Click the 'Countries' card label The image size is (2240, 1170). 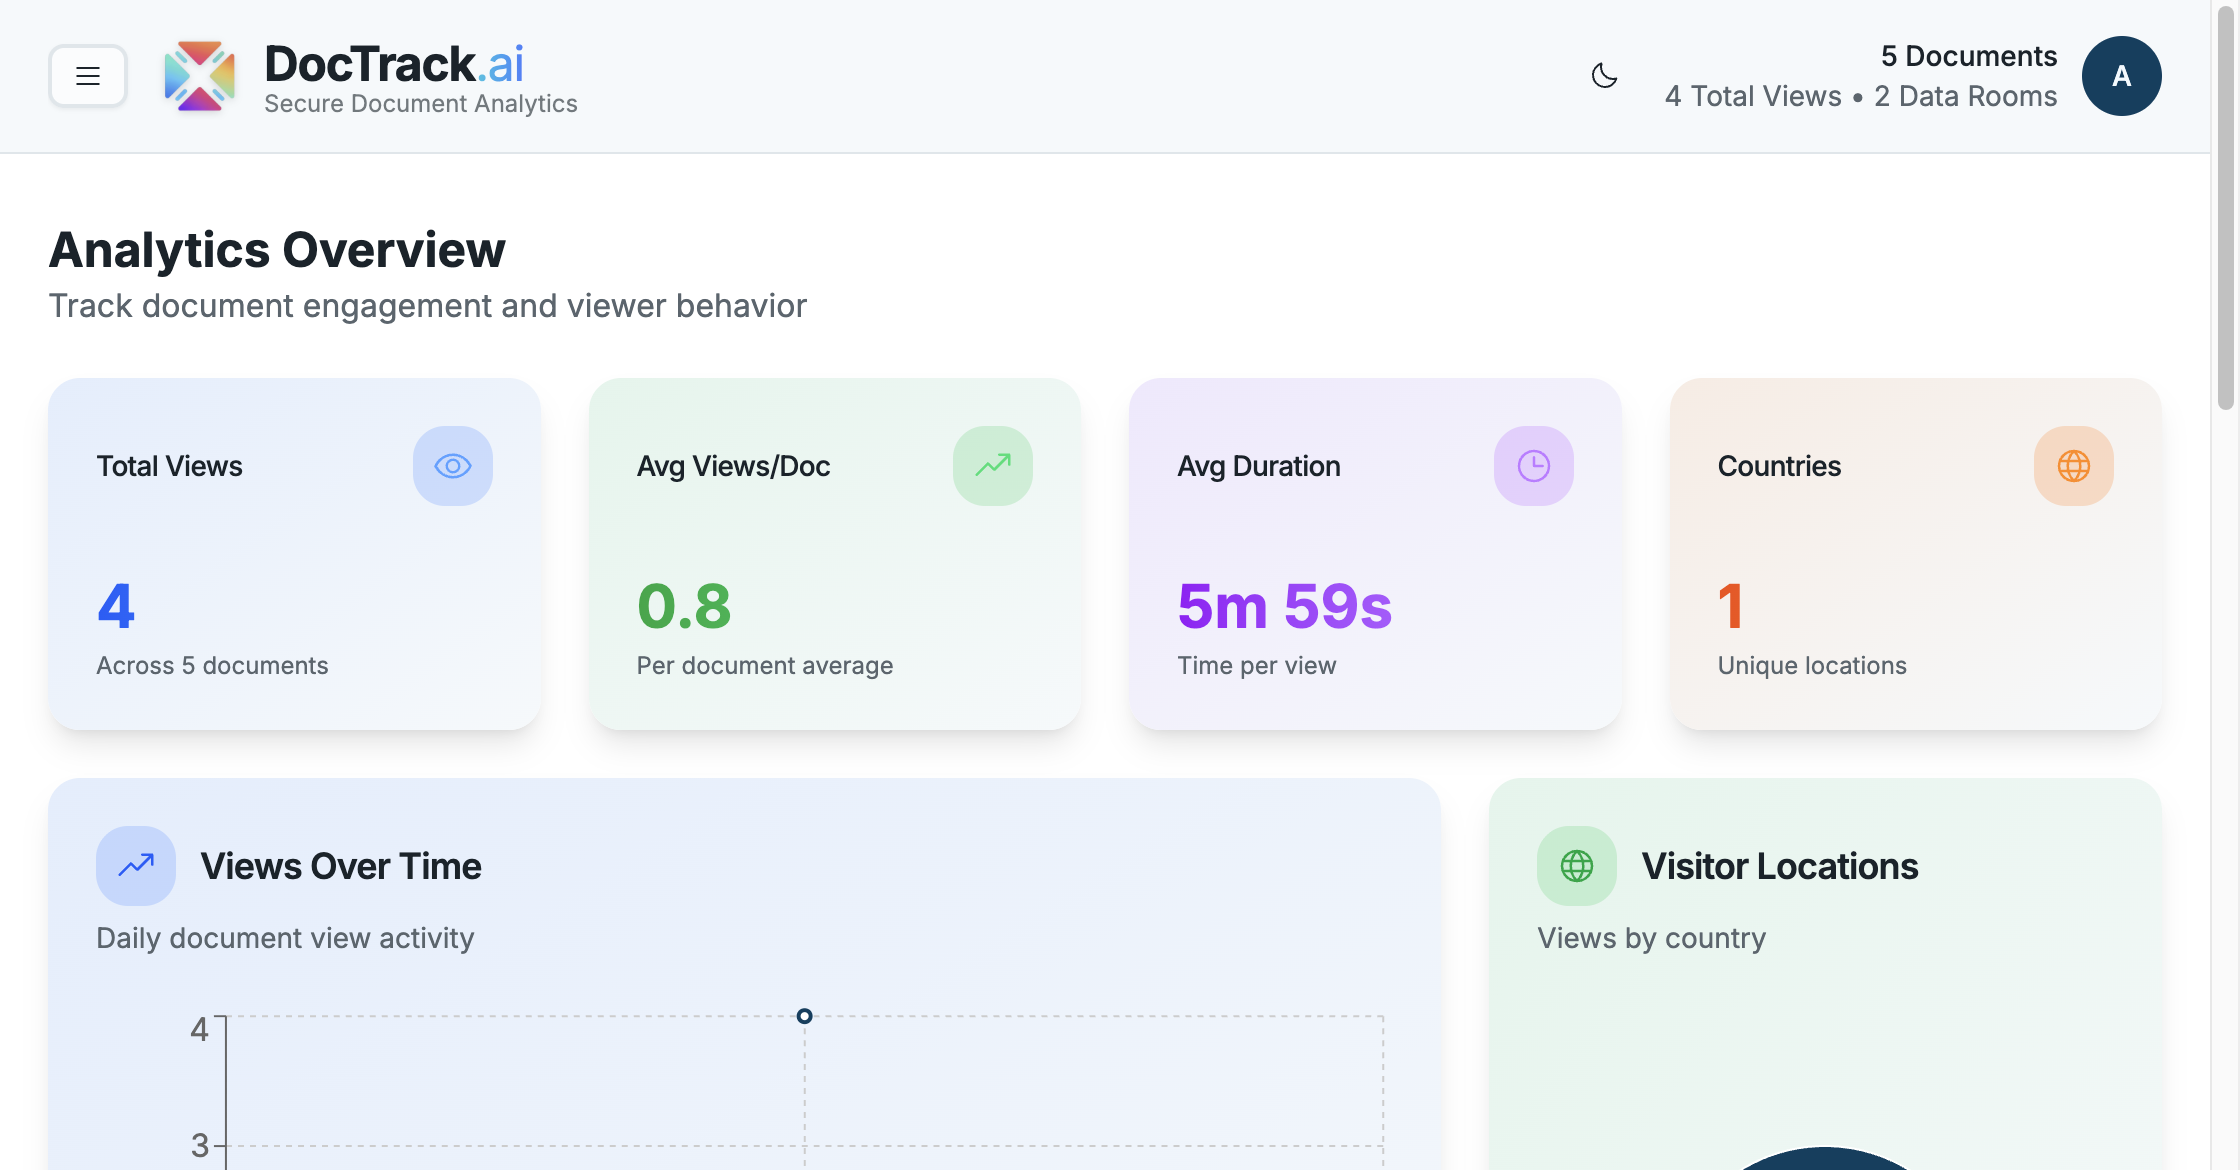1779,466
